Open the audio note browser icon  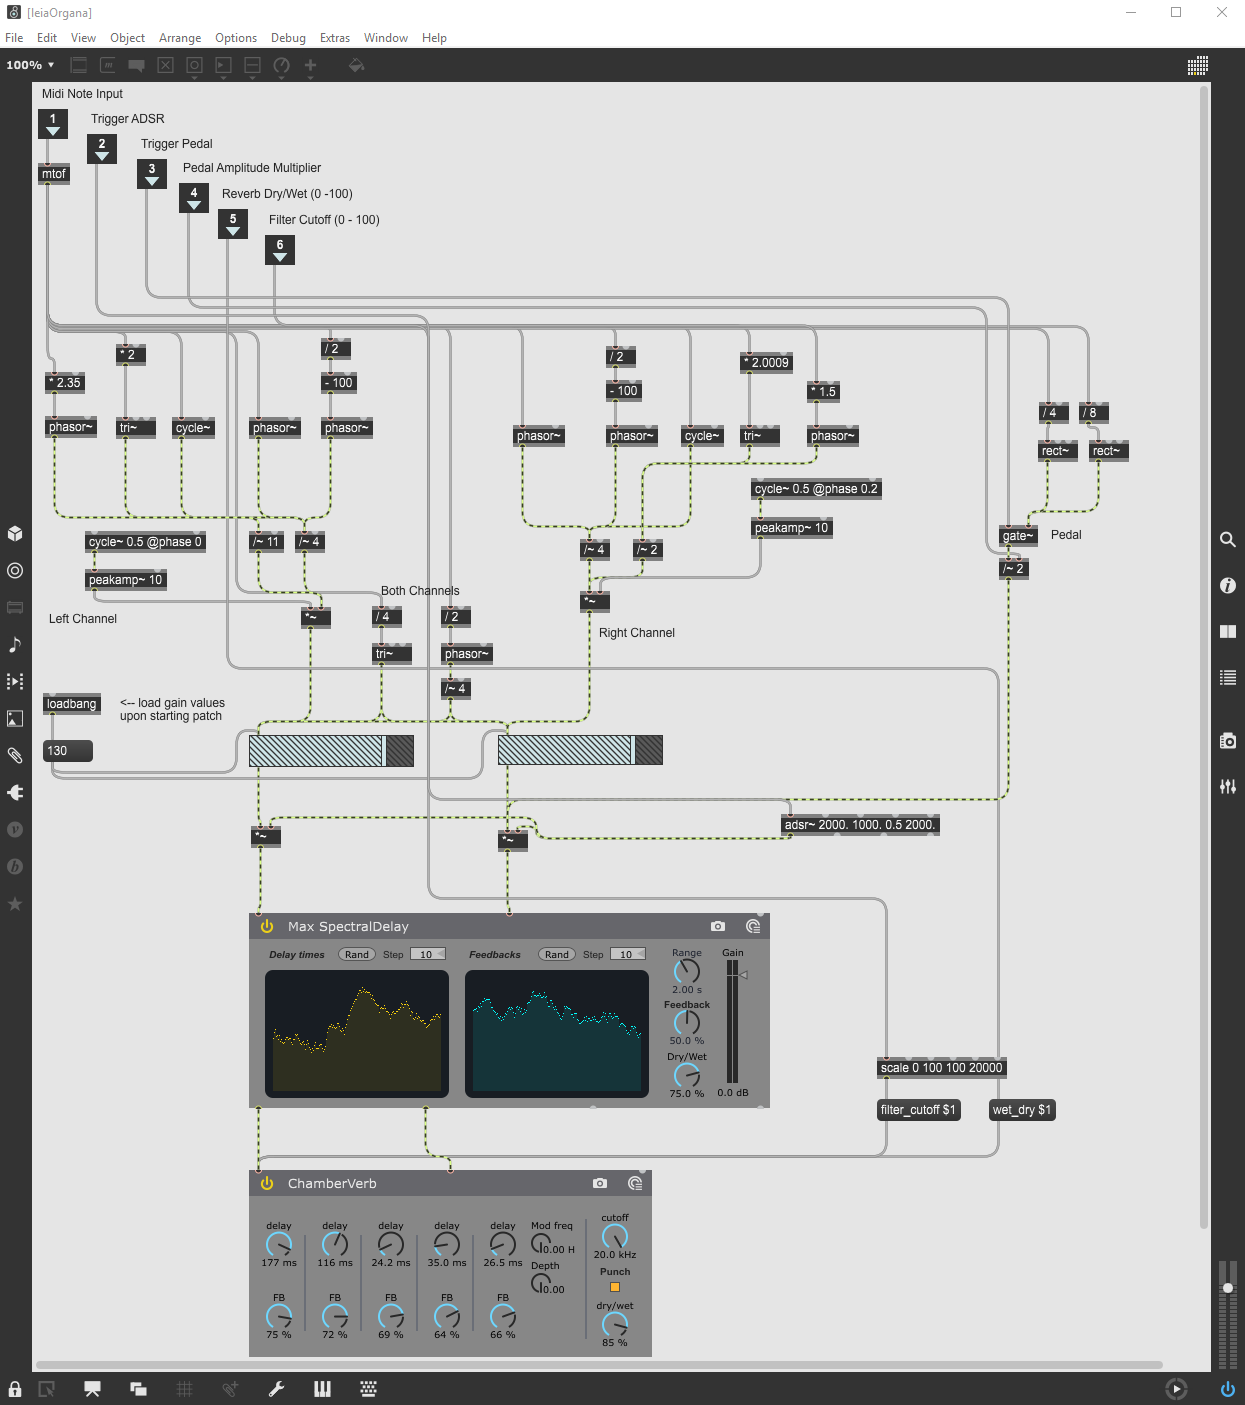(x=15, y=645)
